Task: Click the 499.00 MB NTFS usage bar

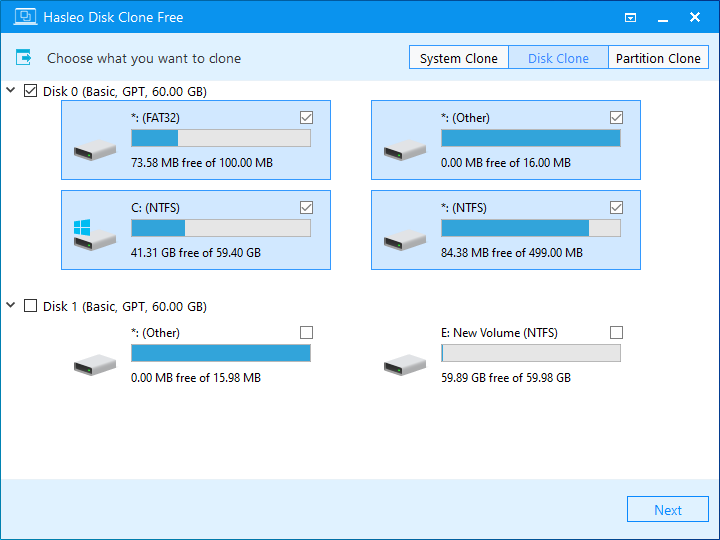Action: click(x=531, y=228)
